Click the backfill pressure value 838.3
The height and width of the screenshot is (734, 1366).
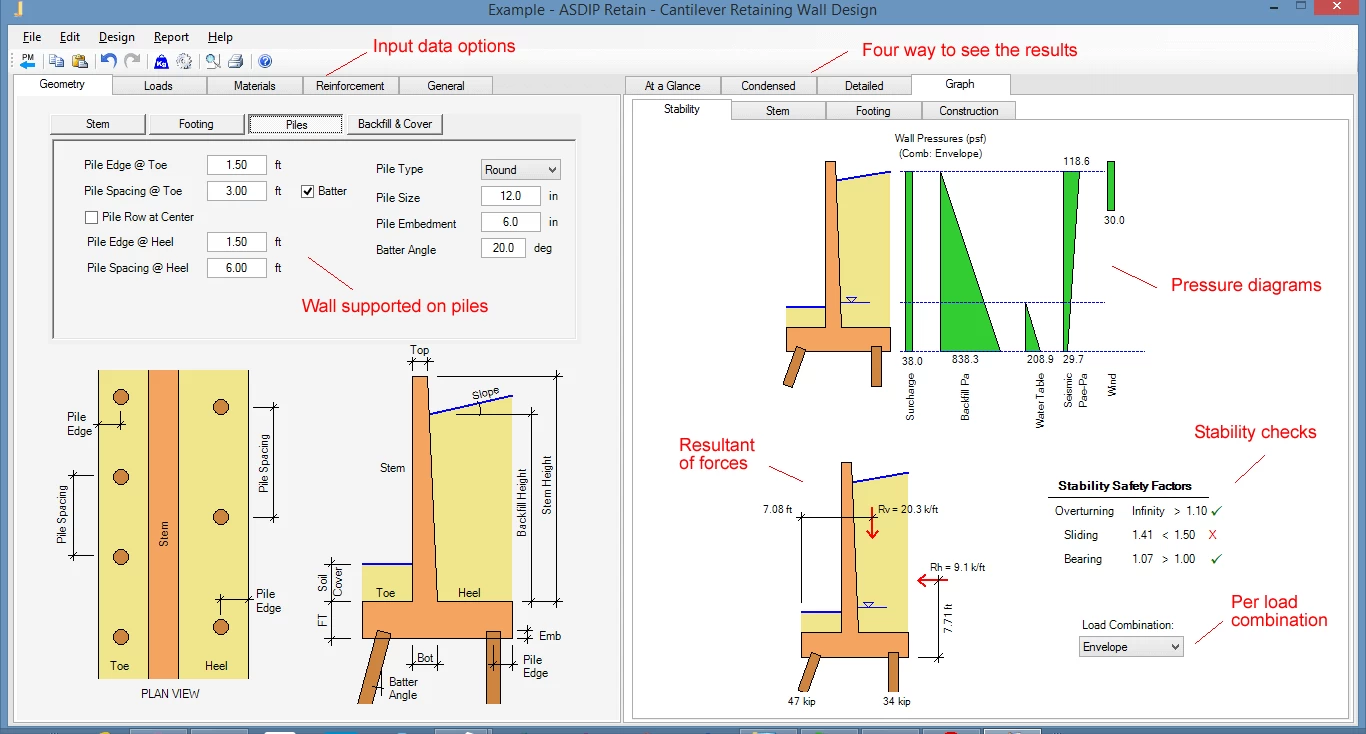coord(966,360)
